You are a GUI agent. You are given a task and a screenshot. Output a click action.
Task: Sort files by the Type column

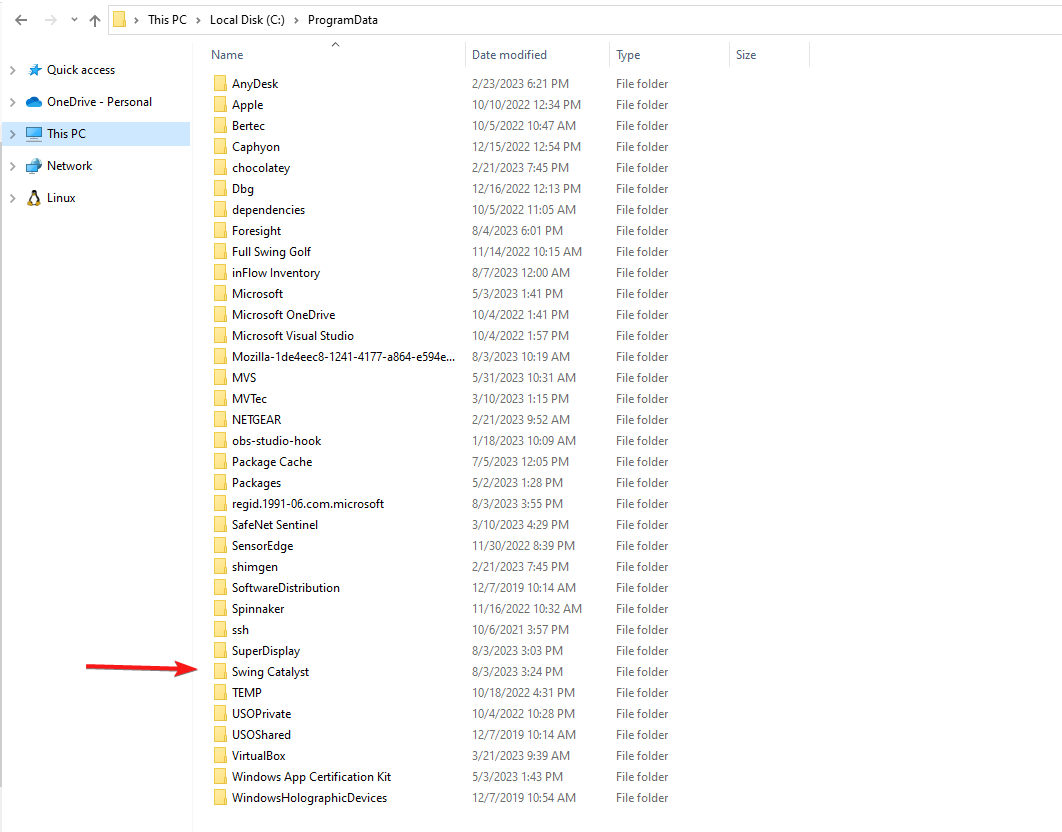point(628,55)
